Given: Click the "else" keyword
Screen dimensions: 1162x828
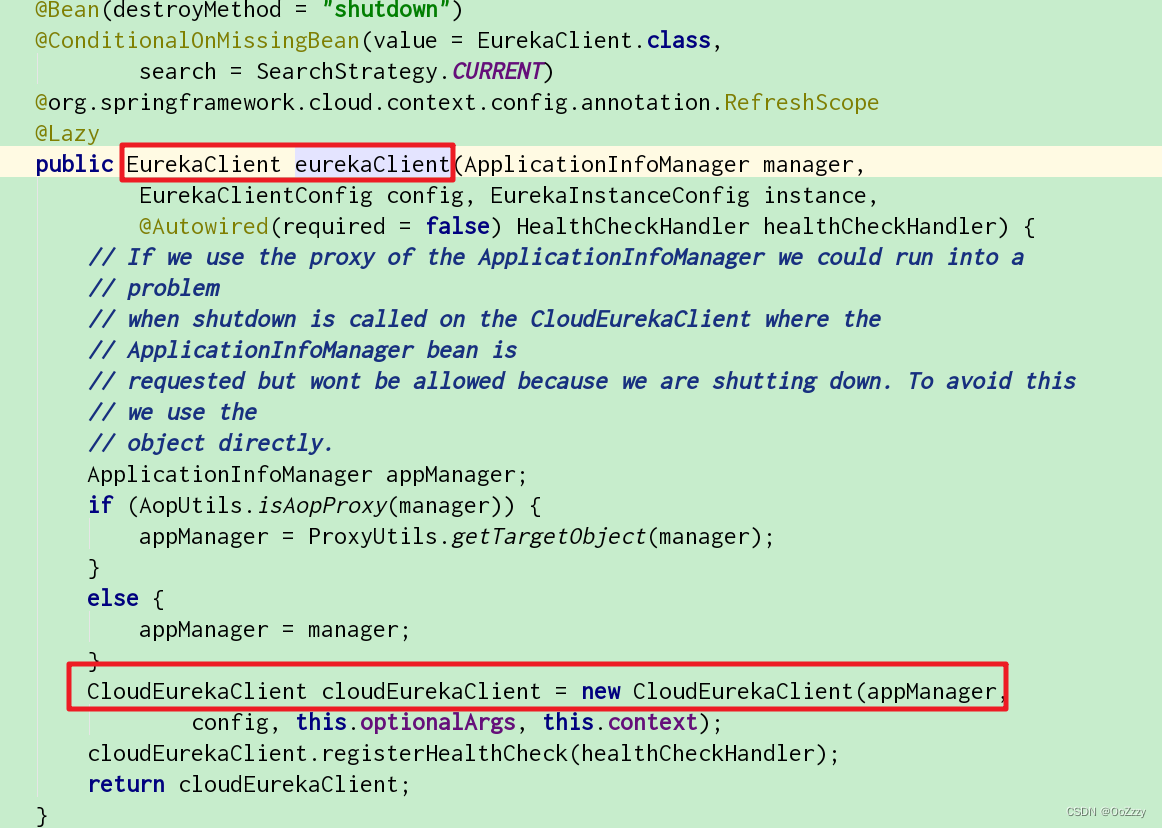Looking at the screenshot, I should point(113,598).
